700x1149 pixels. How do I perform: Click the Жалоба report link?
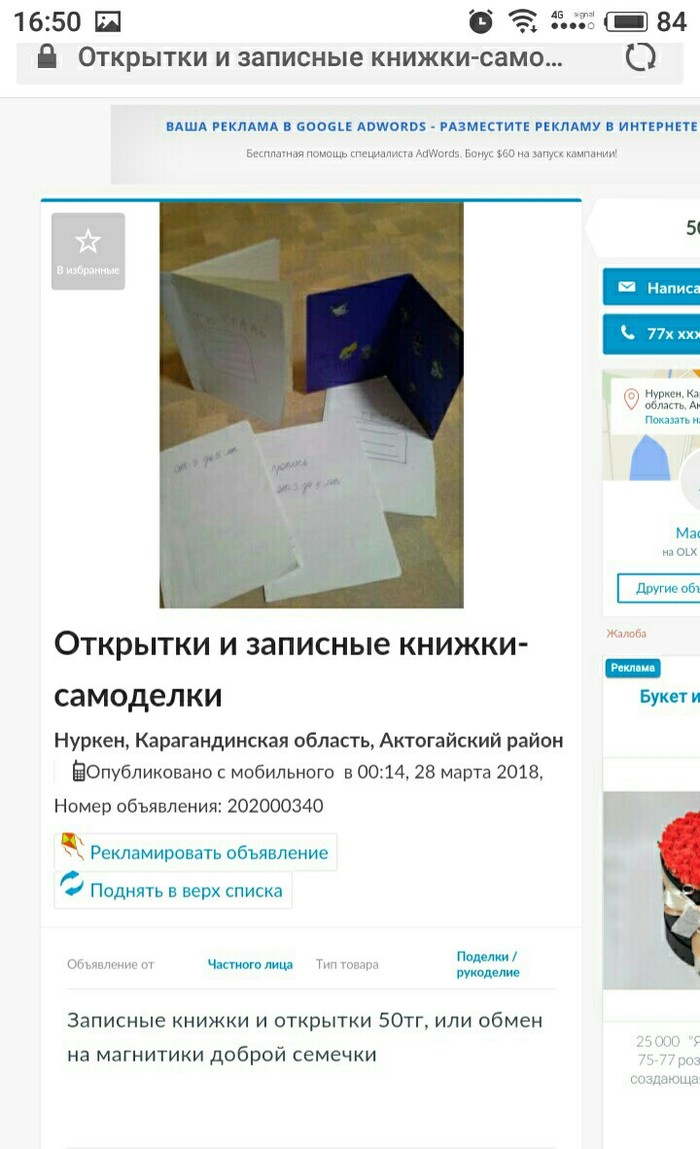pyautogui.click(x=626, y=633)
